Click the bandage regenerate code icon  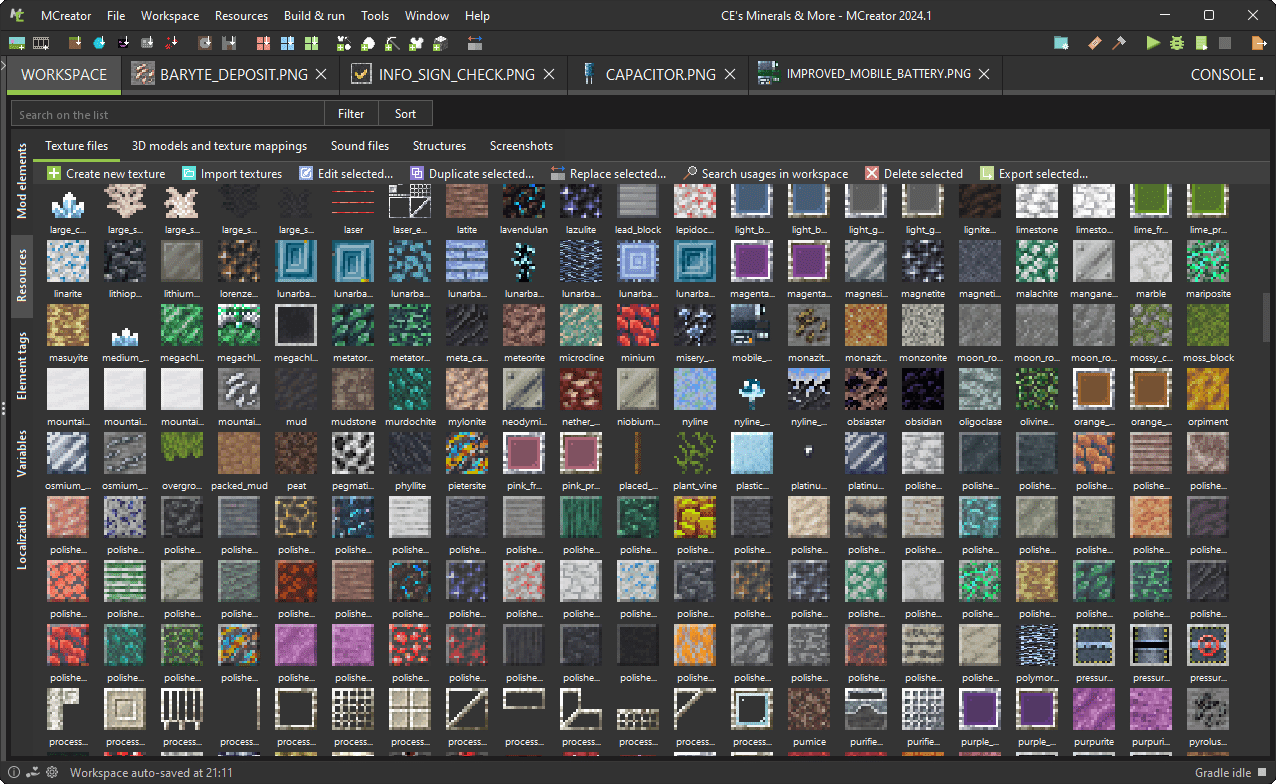click(x=1095, y=43)
